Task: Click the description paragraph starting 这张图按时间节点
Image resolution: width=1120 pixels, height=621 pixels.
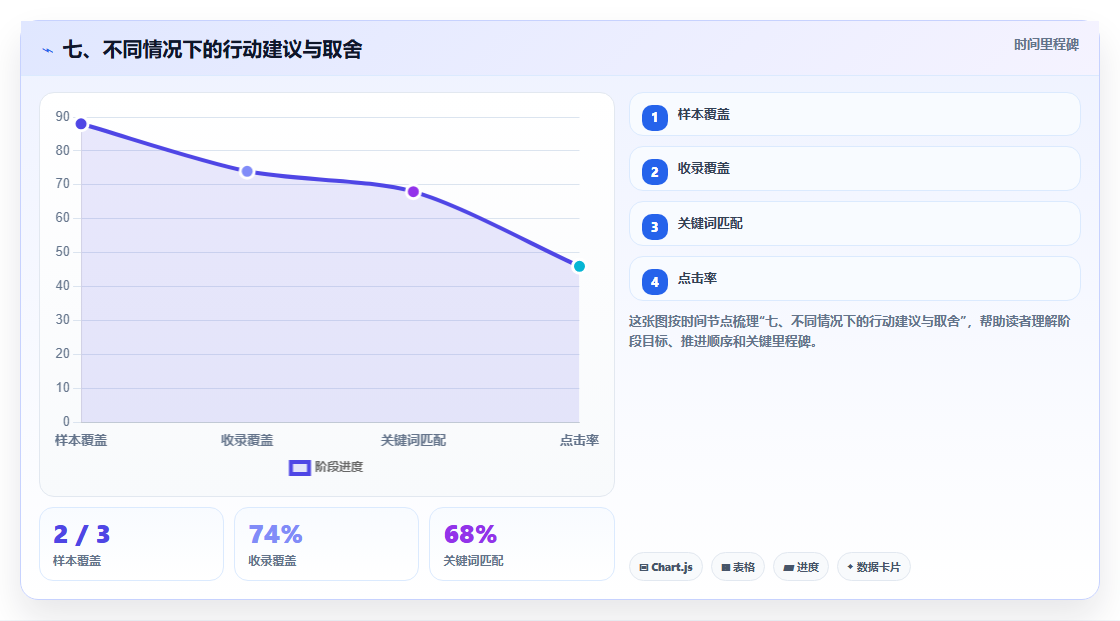Action: point(849,331)
